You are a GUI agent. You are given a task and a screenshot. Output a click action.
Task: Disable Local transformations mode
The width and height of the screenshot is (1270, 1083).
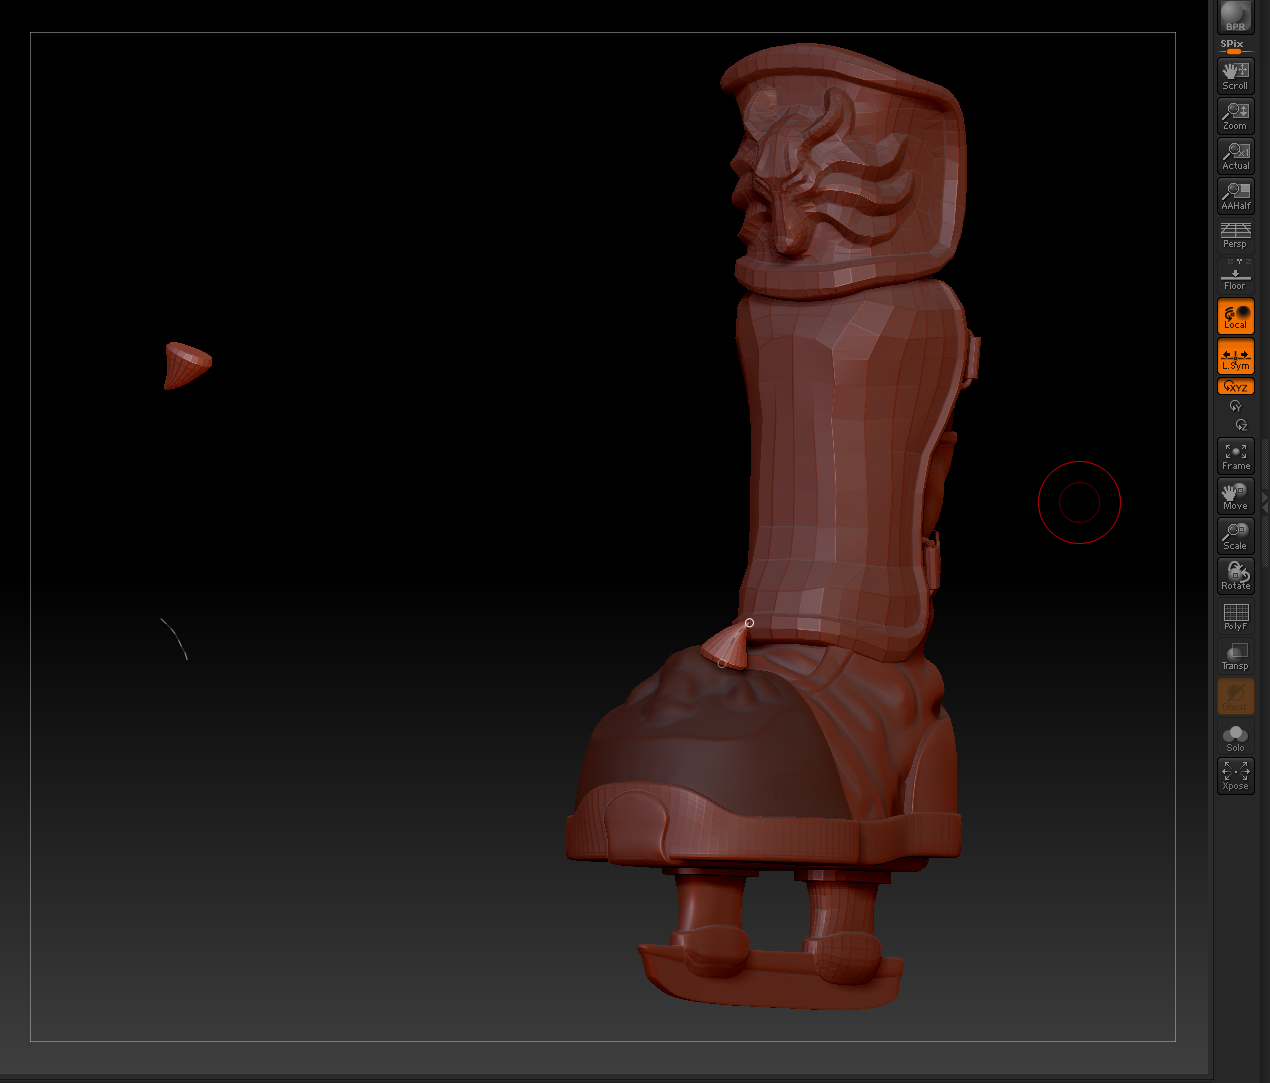pyautogui.click(x=1235, y=316)
